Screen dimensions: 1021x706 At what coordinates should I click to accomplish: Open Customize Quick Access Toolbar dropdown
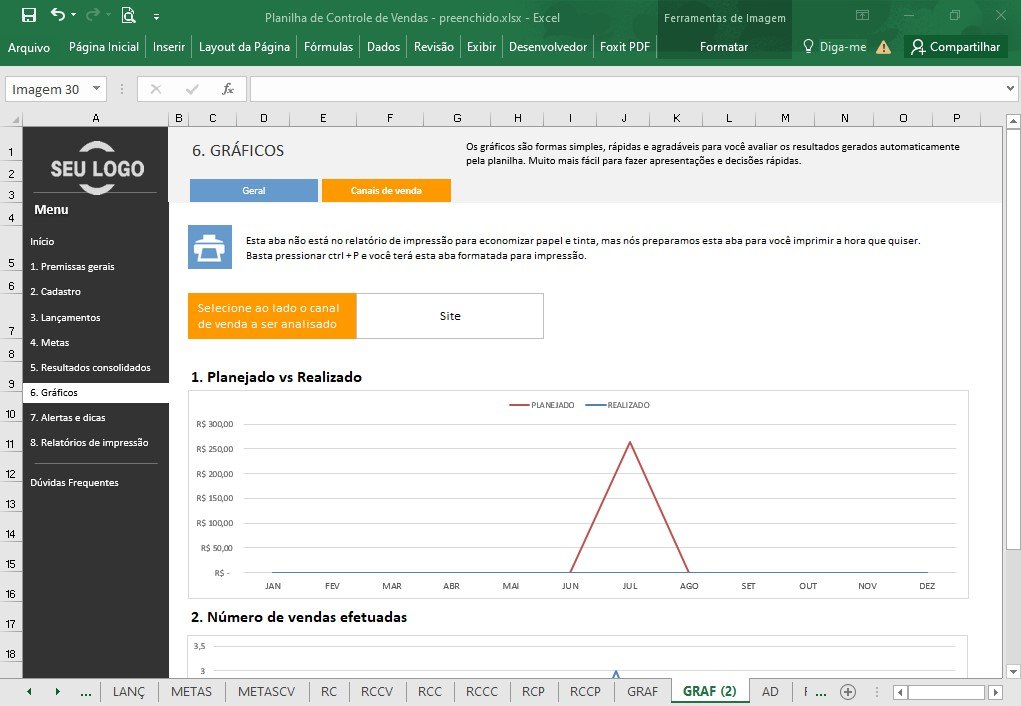click(x=156, y=17)
